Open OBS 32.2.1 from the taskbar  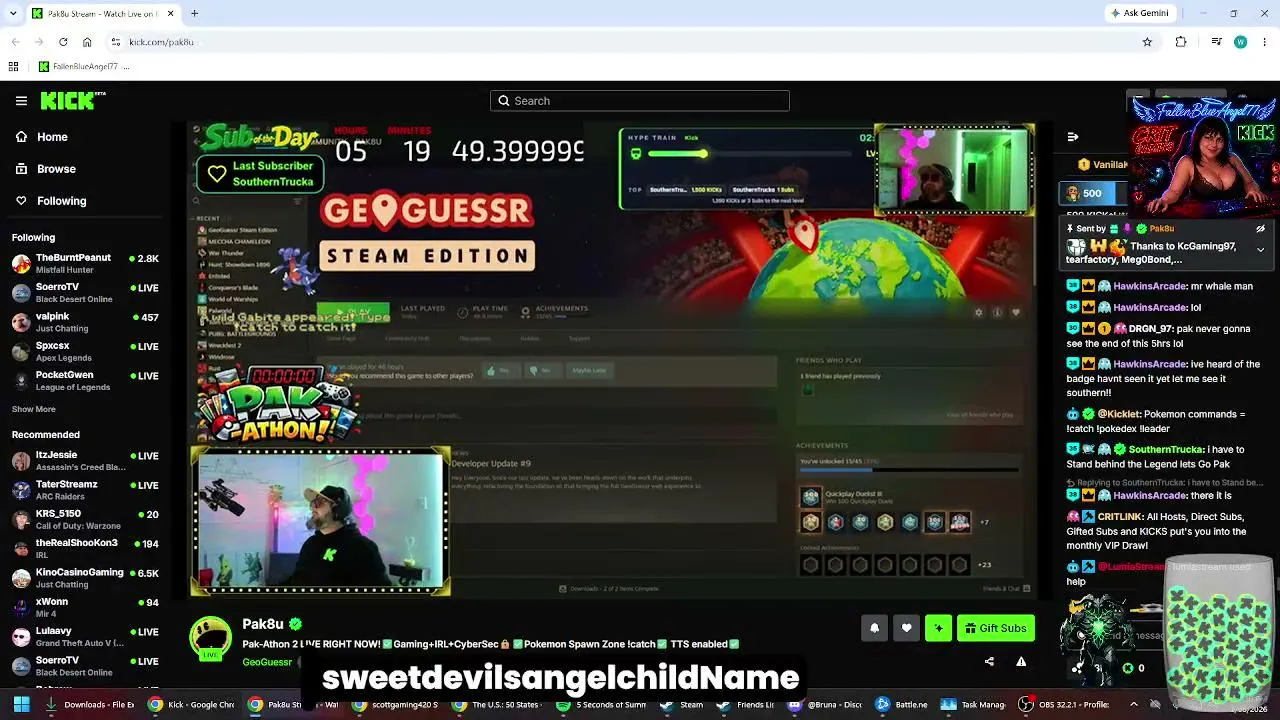pyautogui.click(x=1062, y=704)
